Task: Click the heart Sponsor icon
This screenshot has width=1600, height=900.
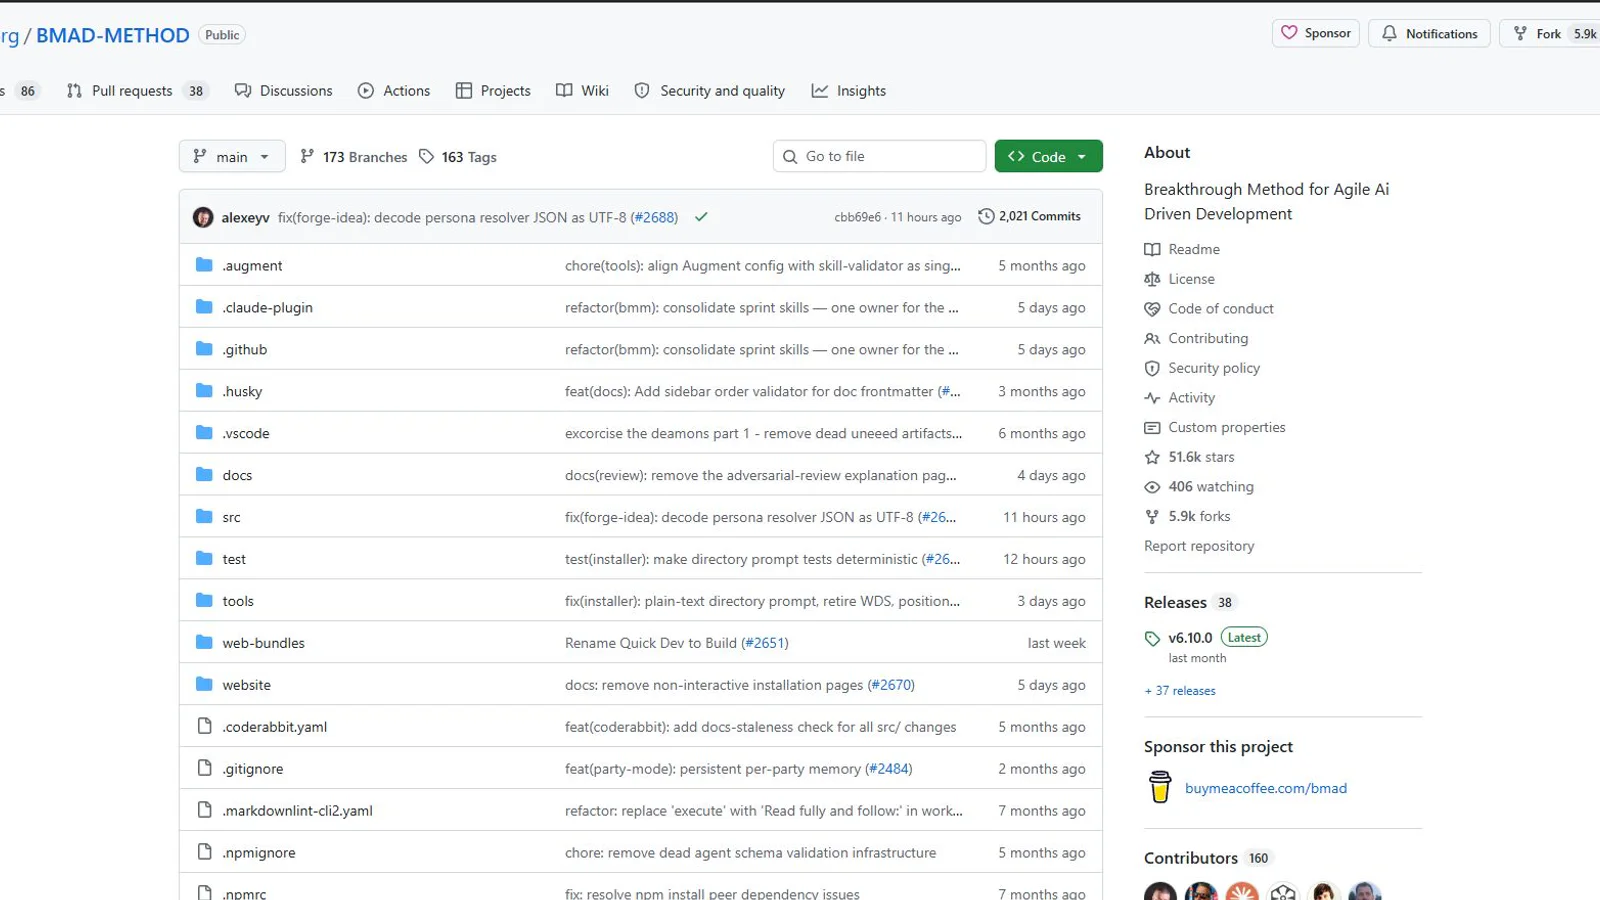Action: [x=1289, y=33]
